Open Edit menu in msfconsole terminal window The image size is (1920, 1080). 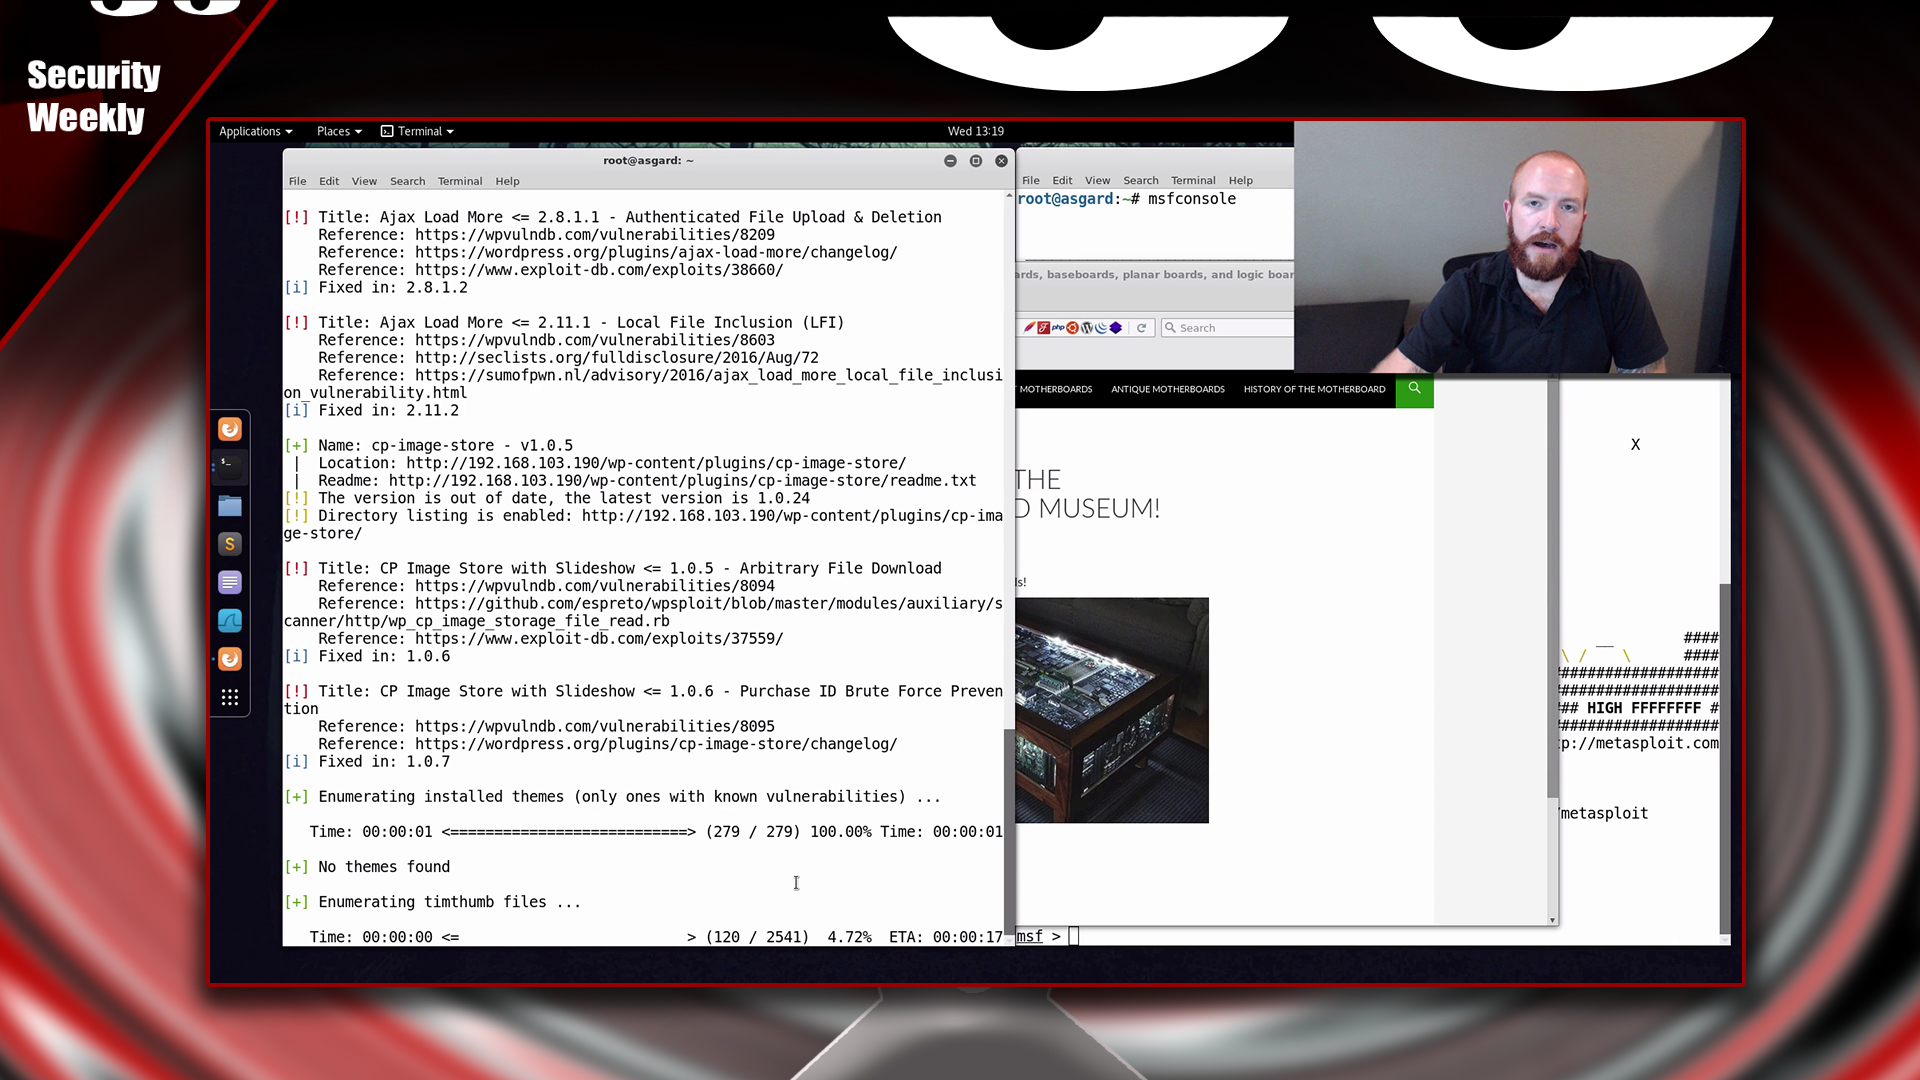(1062, 180)
